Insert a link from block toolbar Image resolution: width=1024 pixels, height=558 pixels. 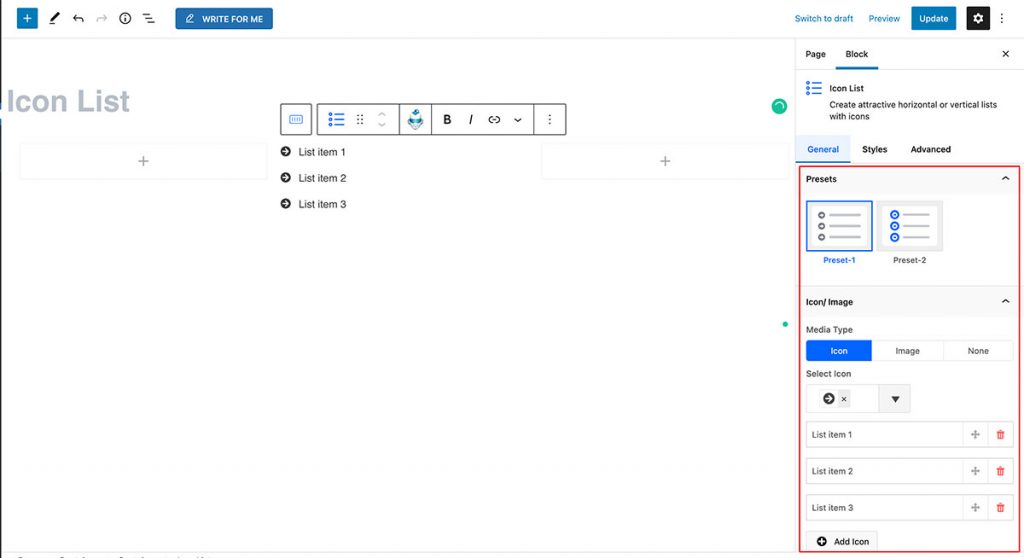(494, 119)
